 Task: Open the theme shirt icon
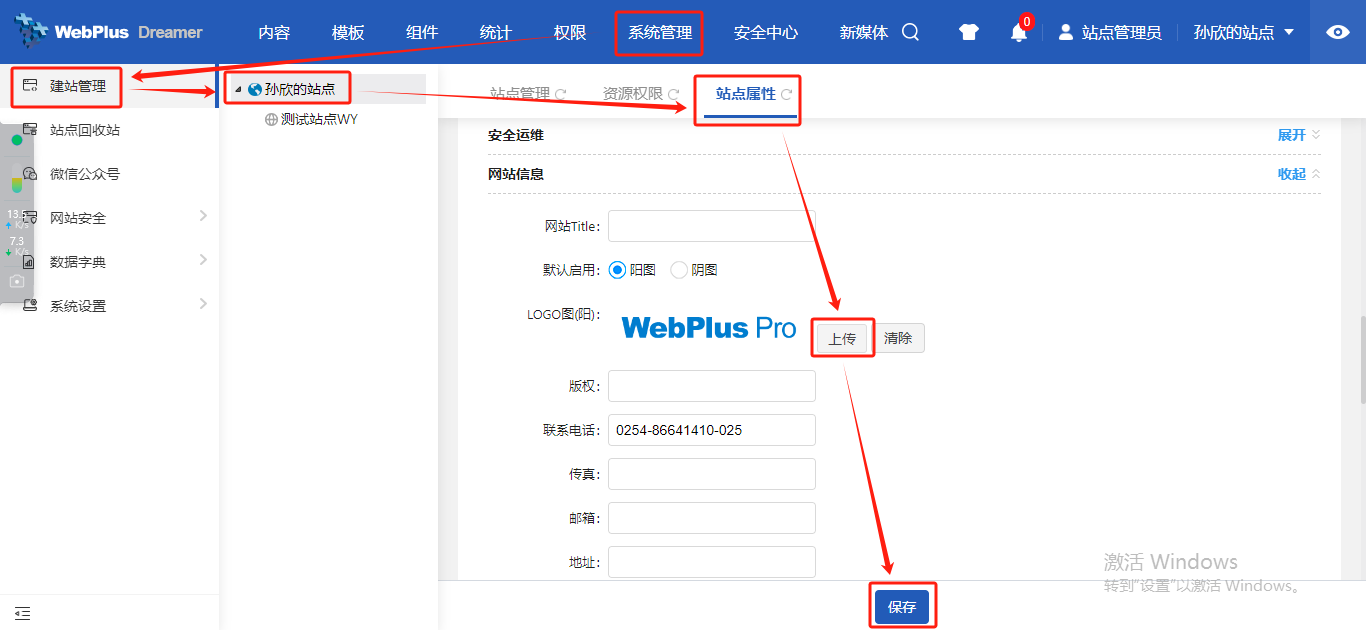pos(968,32)
